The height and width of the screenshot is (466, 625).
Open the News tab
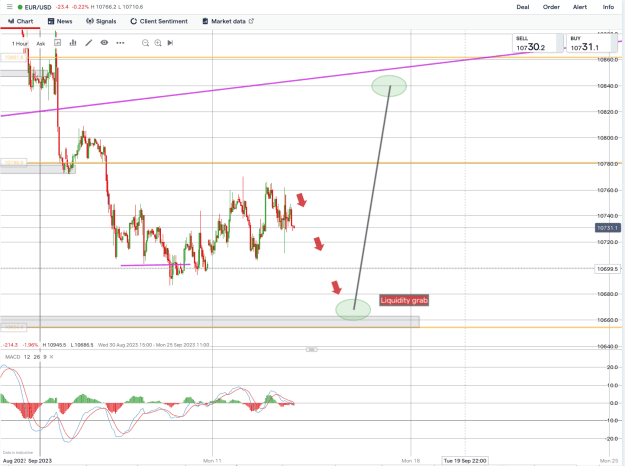point(60,21)
